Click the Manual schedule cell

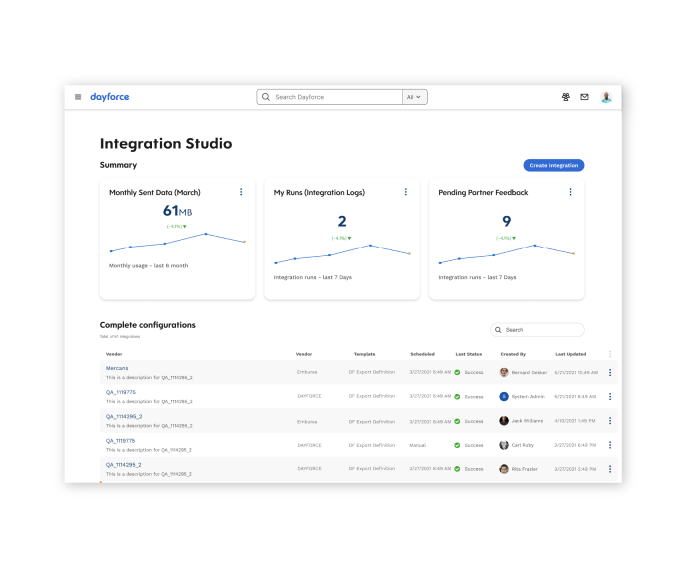click(418, 445)
